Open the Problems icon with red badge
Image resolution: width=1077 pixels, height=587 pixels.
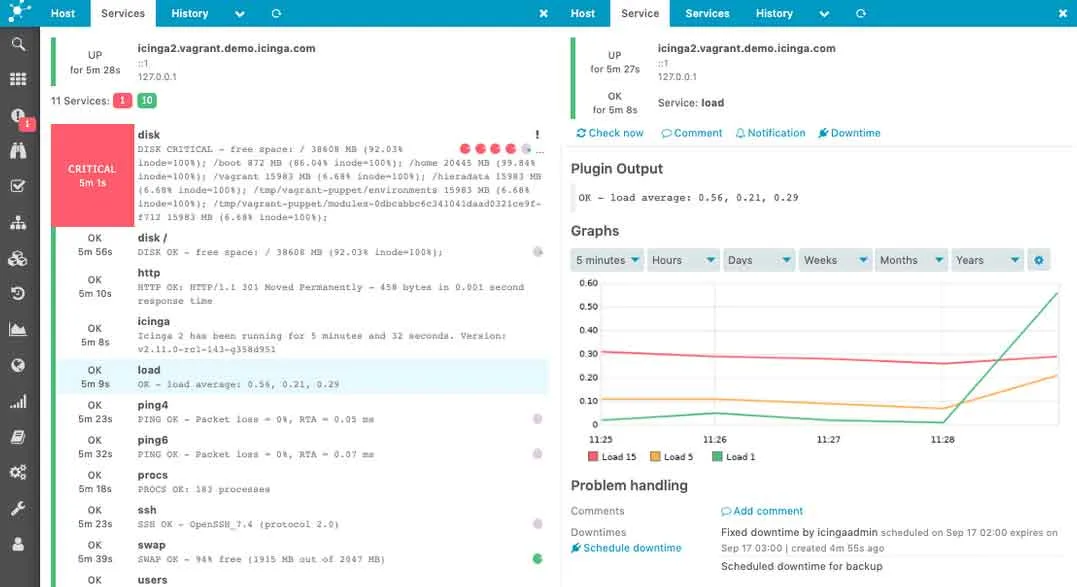pos(19,117)
